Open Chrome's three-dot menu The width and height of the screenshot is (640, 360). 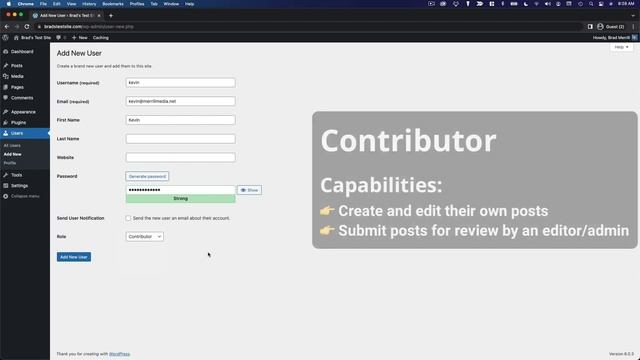(633, 27)
